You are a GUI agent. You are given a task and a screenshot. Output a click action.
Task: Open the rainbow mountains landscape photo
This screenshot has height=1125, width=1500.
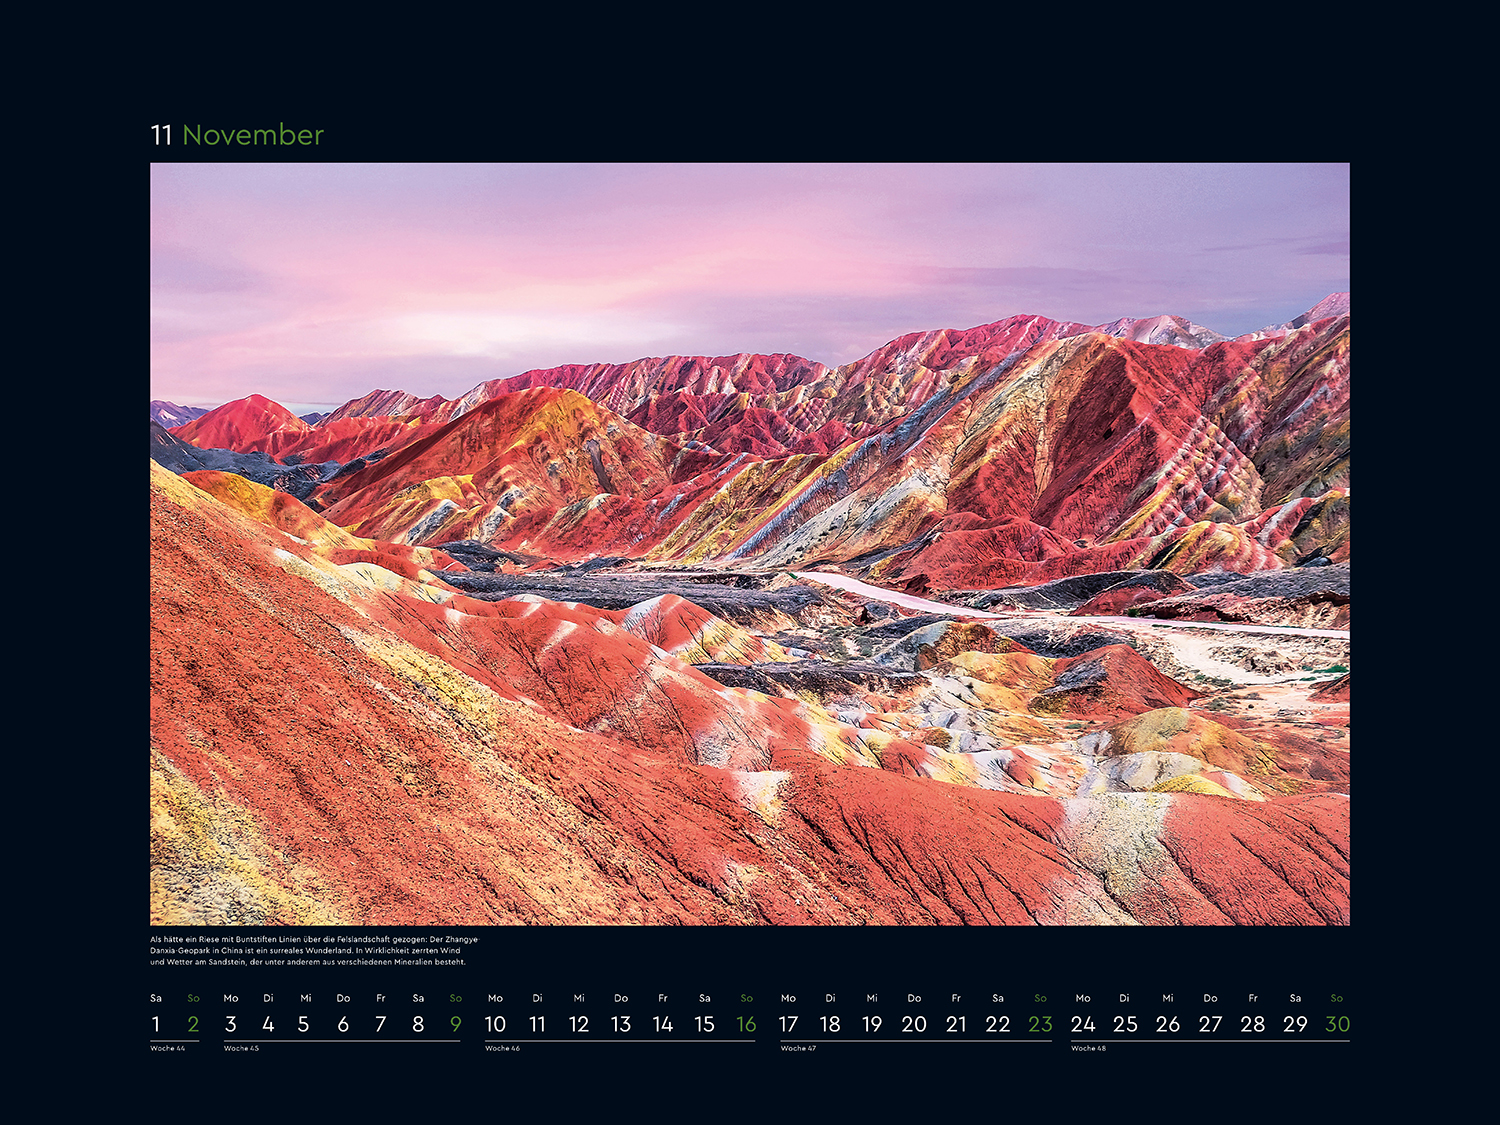tap(749, 543)
